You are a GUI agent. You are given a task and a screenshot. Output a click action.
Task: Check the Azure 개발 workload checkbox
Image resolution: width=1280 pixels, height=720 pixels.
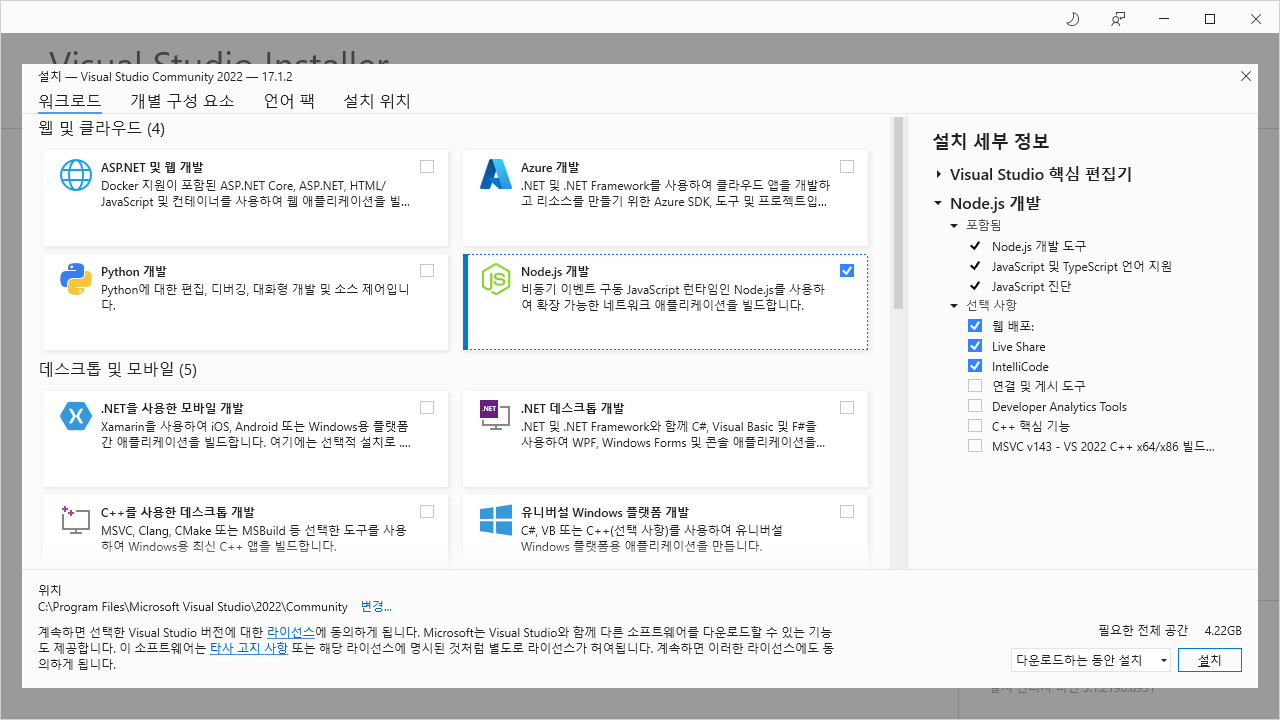pos(847,166)
